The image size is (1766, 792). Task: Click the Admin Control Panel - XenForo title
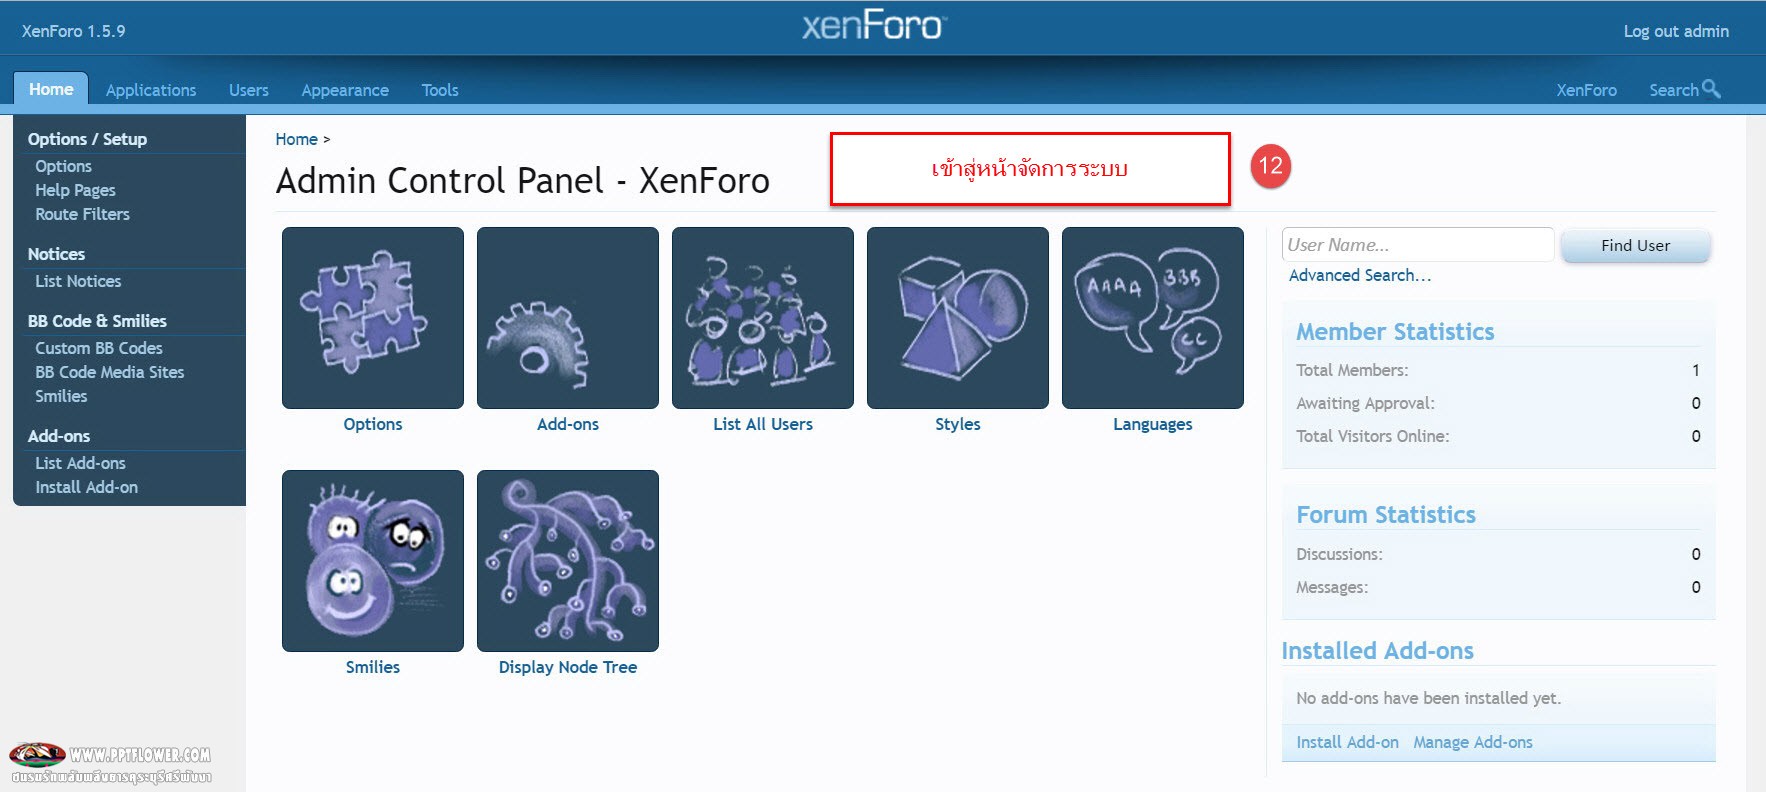click(x=523, y=181)
